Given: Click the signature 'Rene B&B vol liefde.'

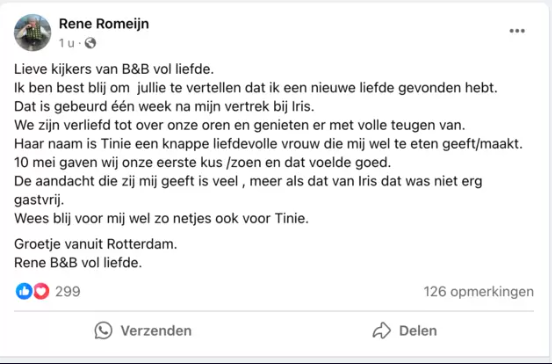Looking at the screenshot, I should pyautogui.click(x=78, y=262).
